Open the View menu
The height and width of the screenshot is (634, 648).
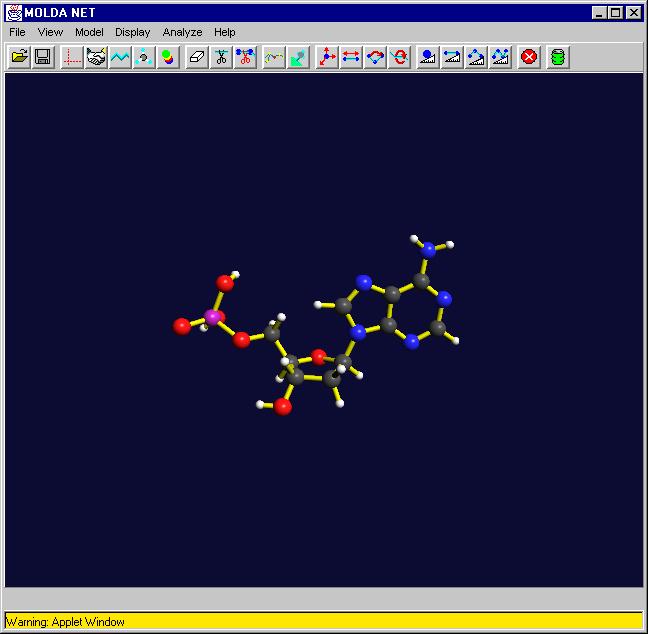click(50, 32)
